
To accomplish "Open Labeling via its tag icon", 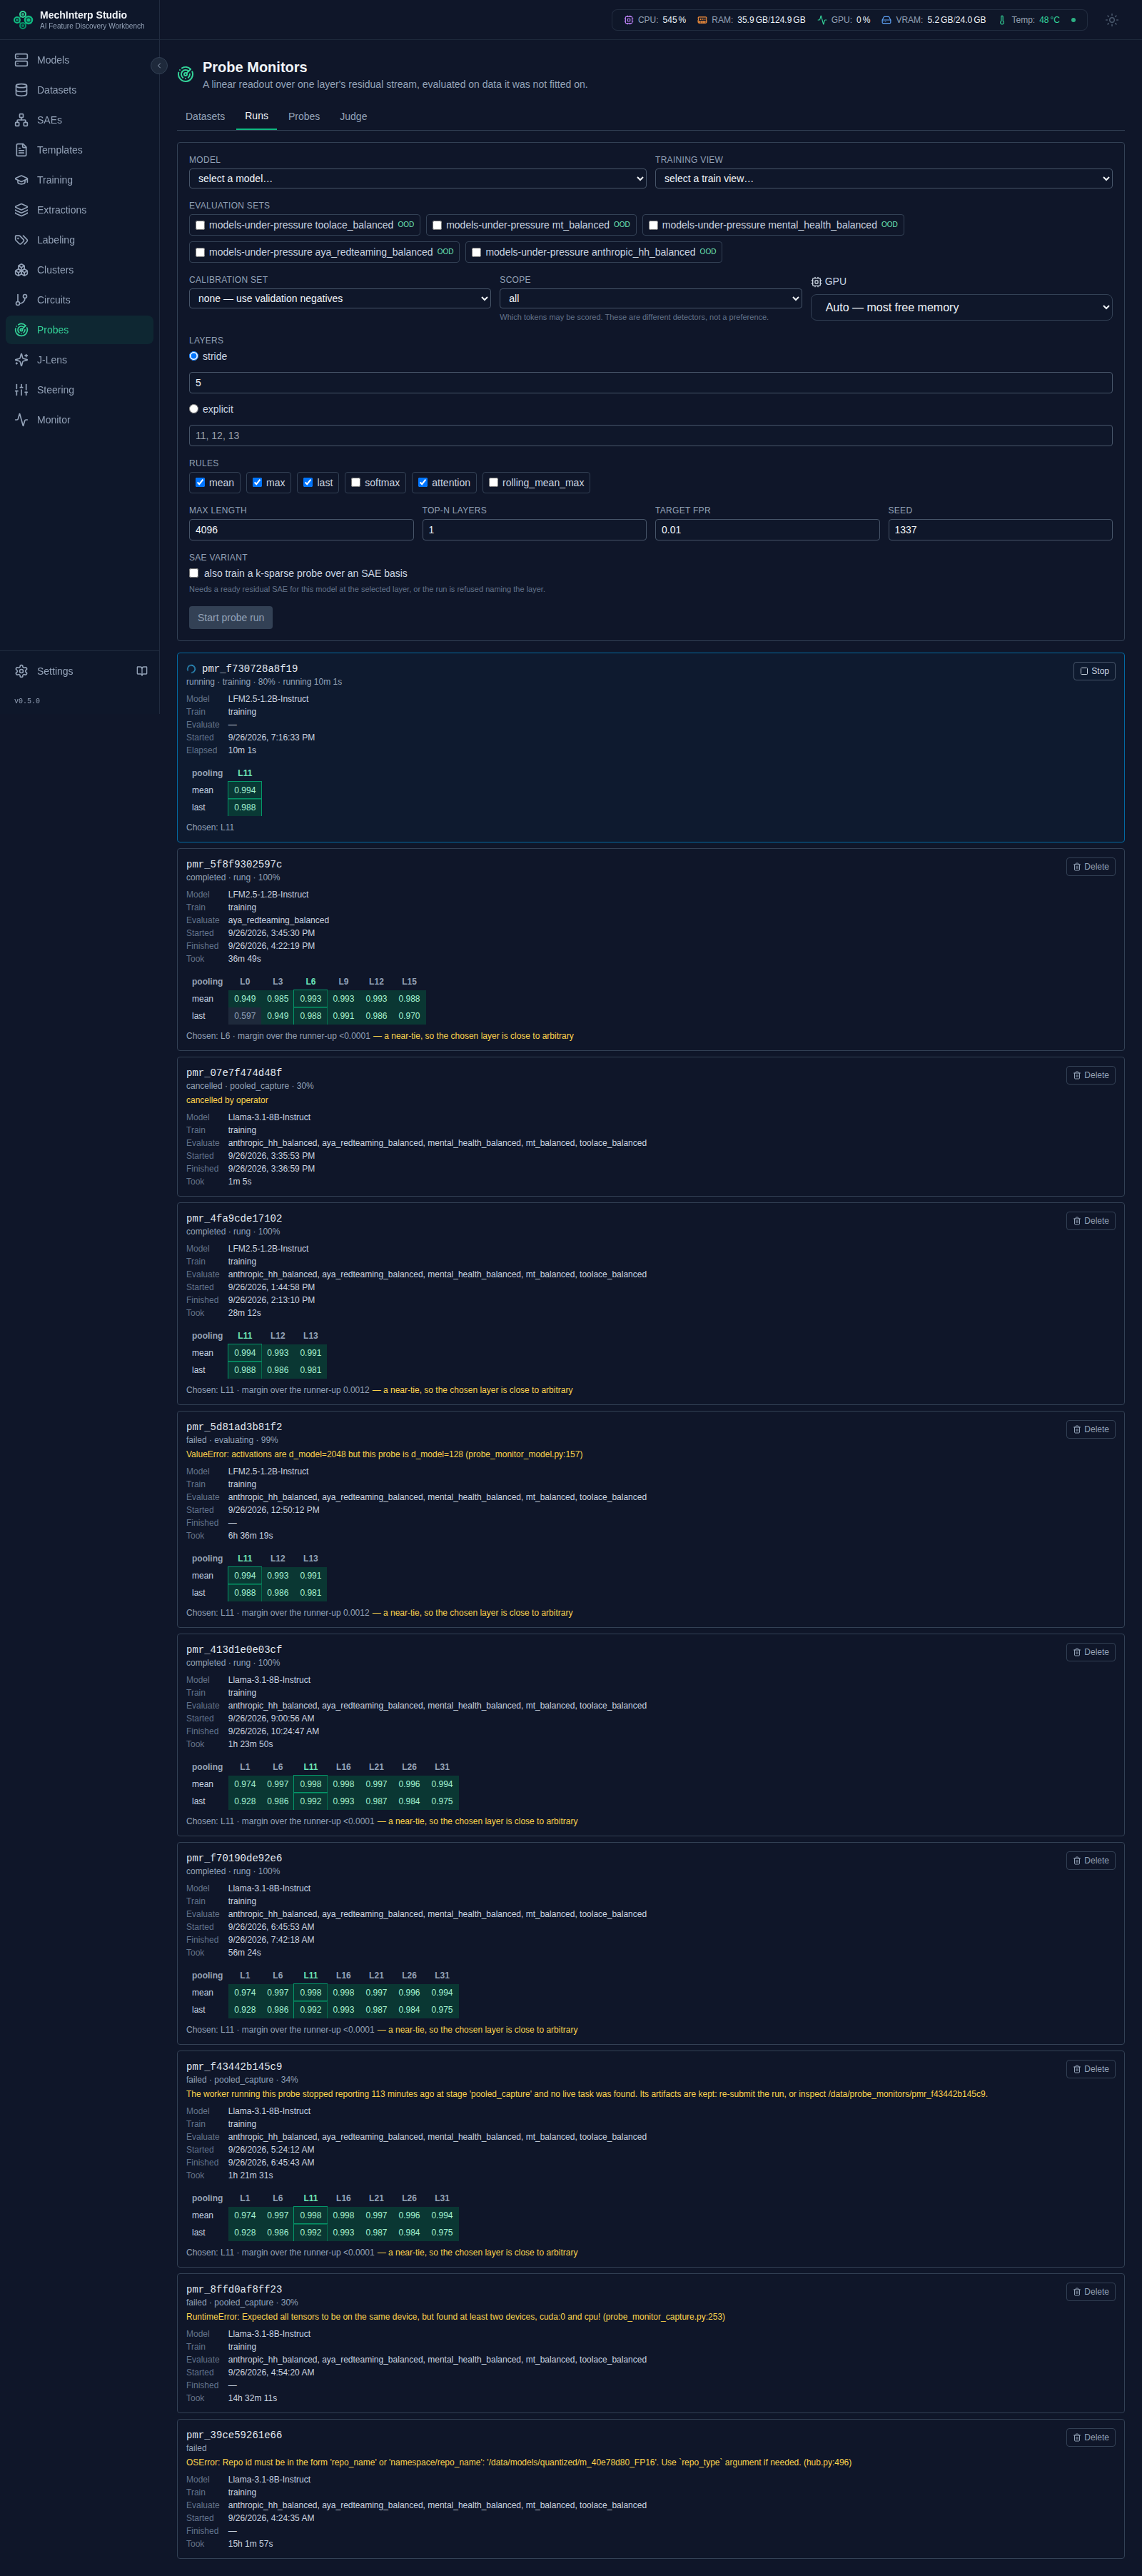I will [x=21, y=240].
